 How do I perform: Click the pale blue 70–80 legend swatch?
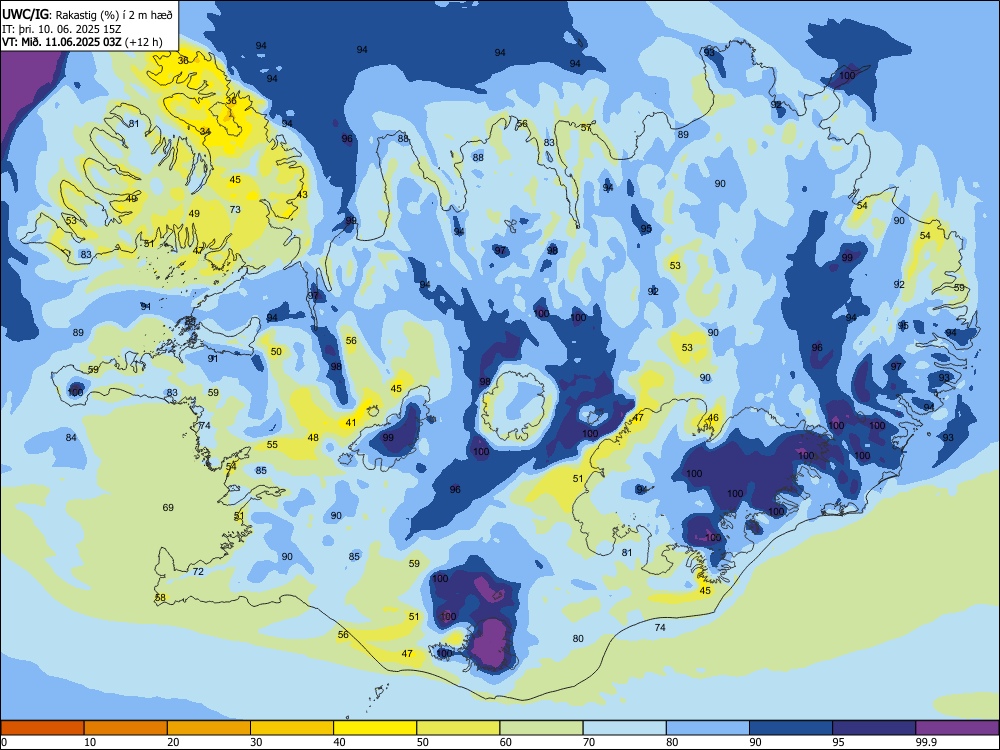pos(624,728)
